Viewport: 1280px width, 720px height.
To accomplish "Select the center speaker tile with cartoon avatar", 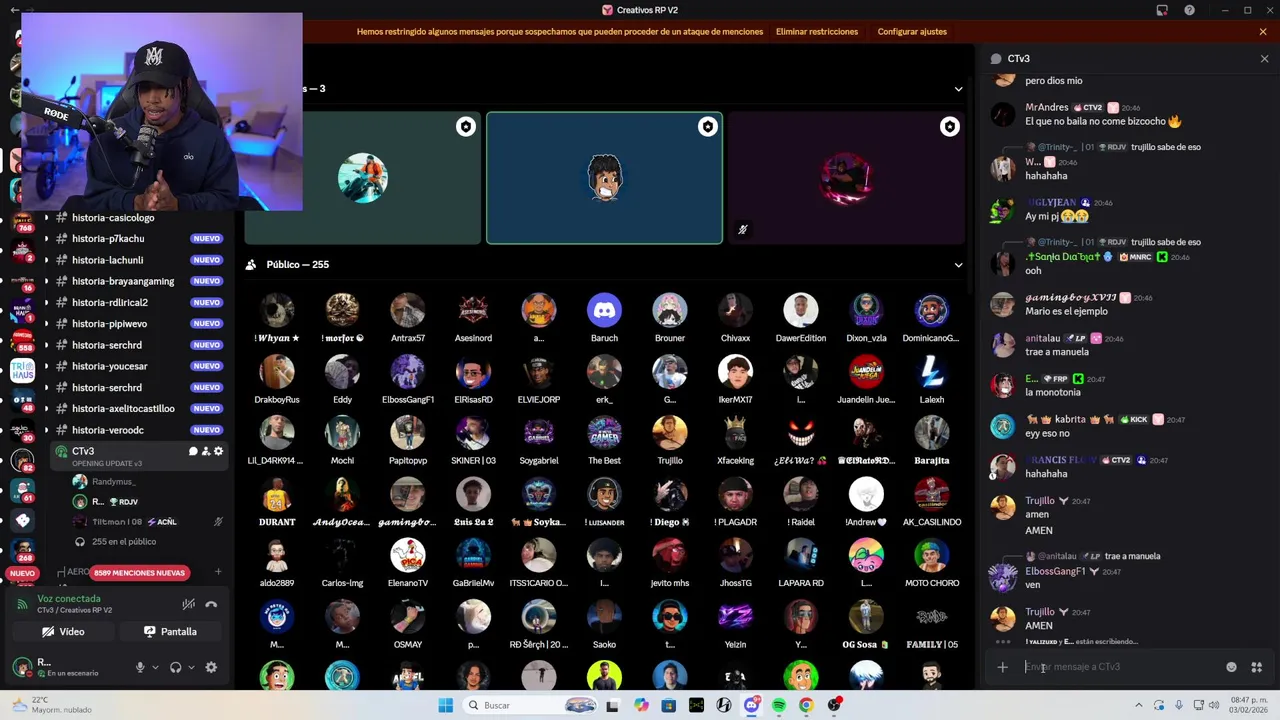I will 604,178.
